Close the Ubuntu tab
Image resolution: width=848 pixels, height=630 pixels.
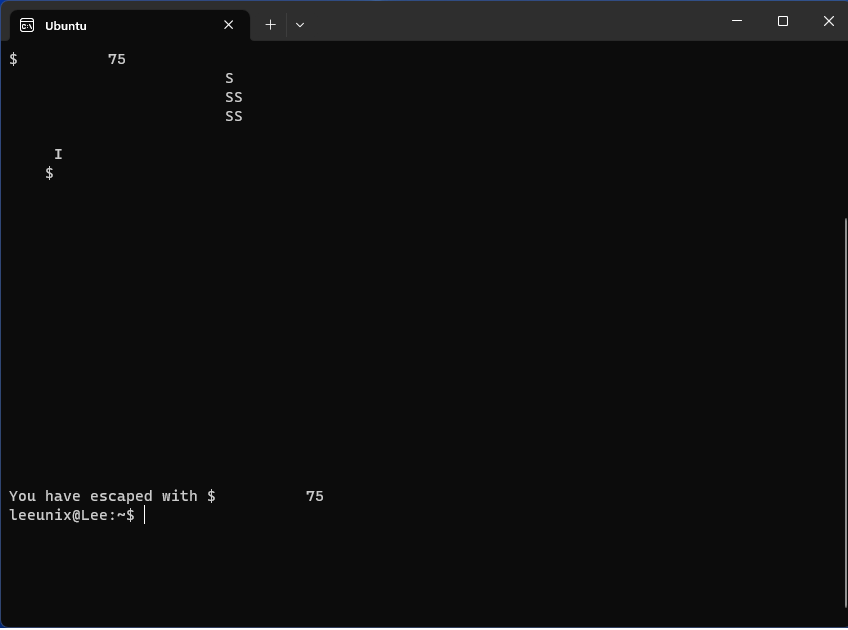tap(229, 25)
